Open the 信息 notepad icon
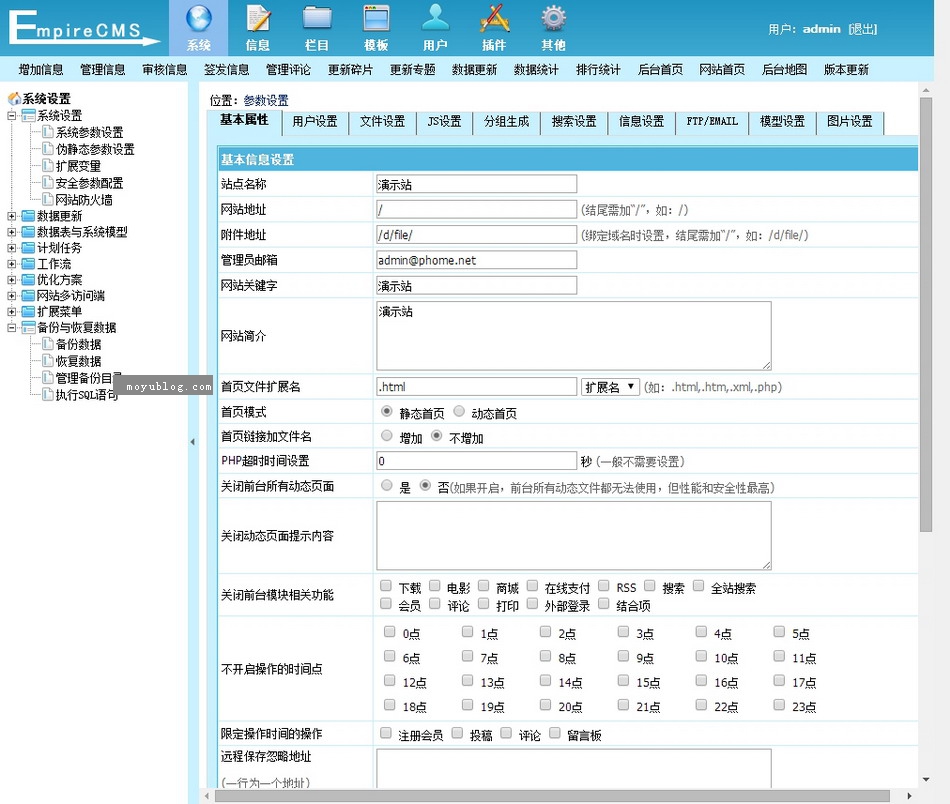 coord(257,19)
